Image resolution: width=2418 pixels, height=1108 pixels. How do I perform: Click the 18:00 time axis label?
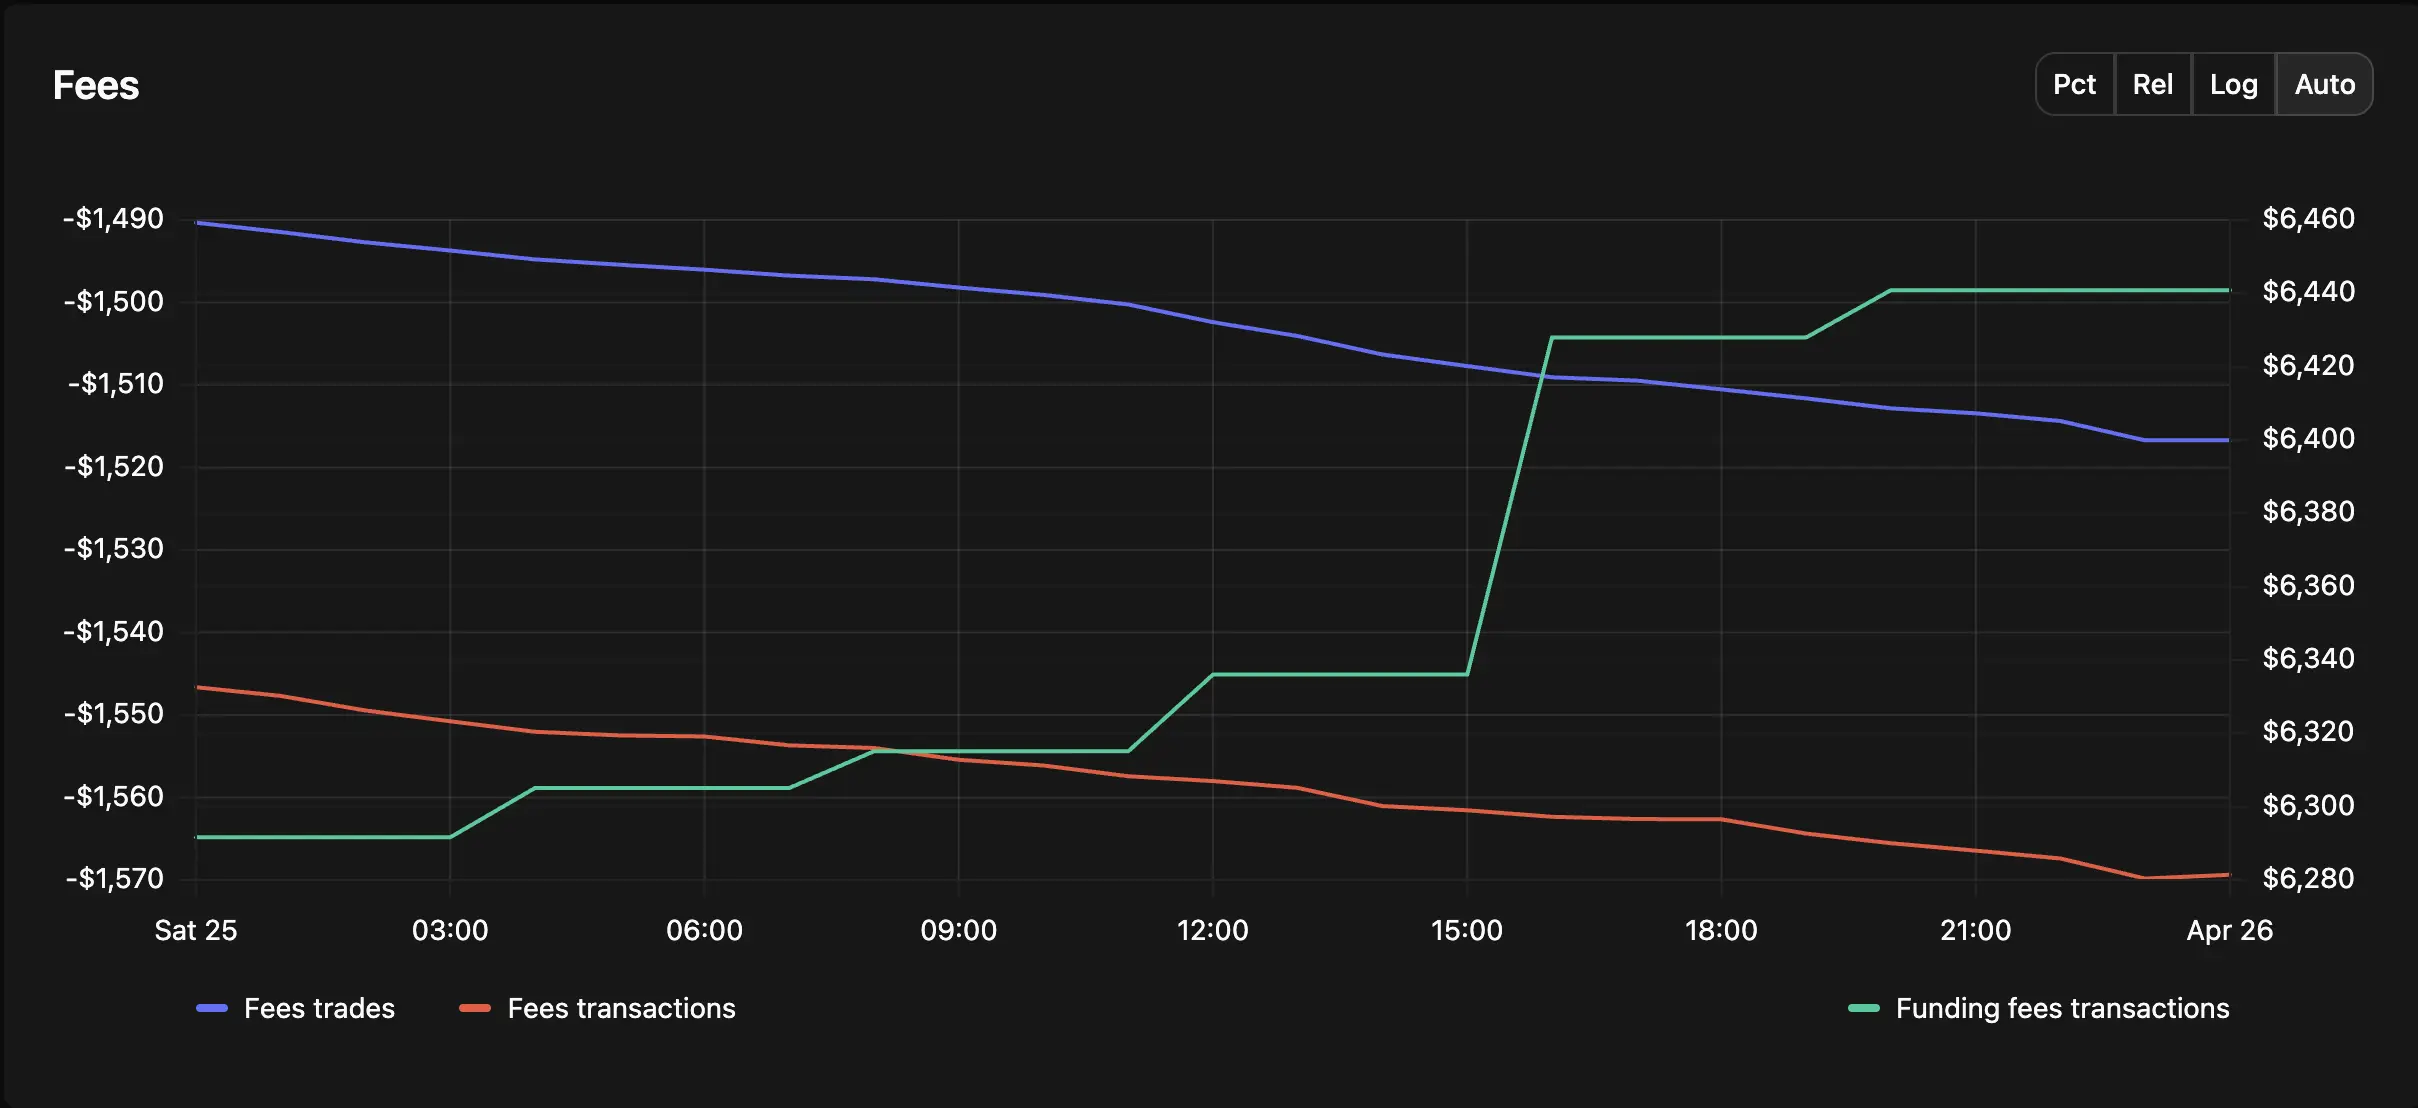tap(1721, 930)
